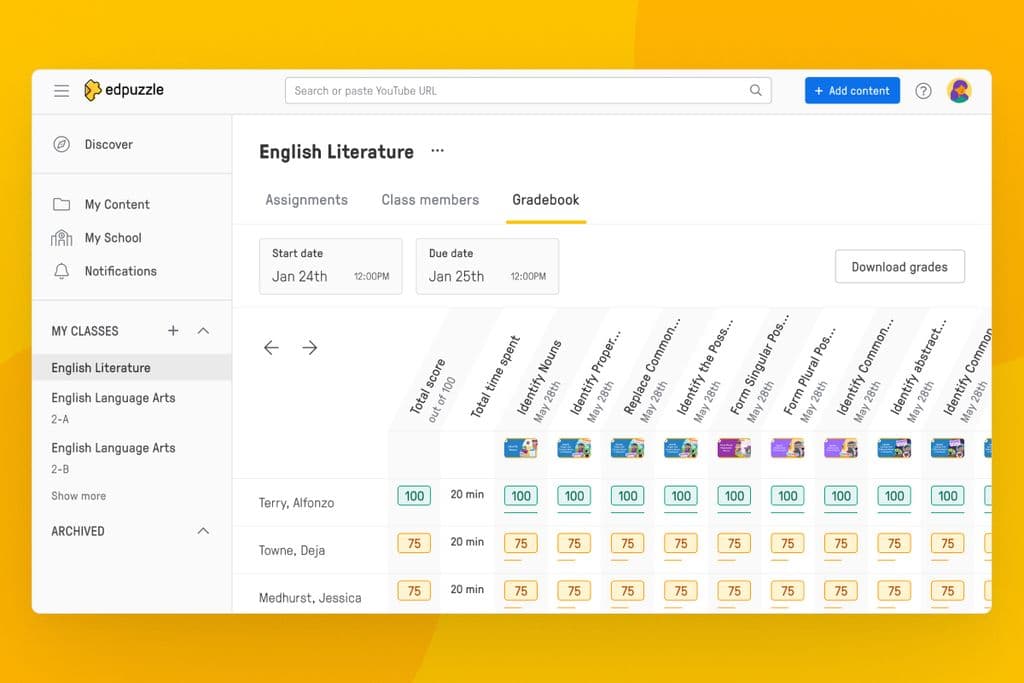
Task: Click the Download grades button
Action: pyautogui.click(x=898, y=267)
